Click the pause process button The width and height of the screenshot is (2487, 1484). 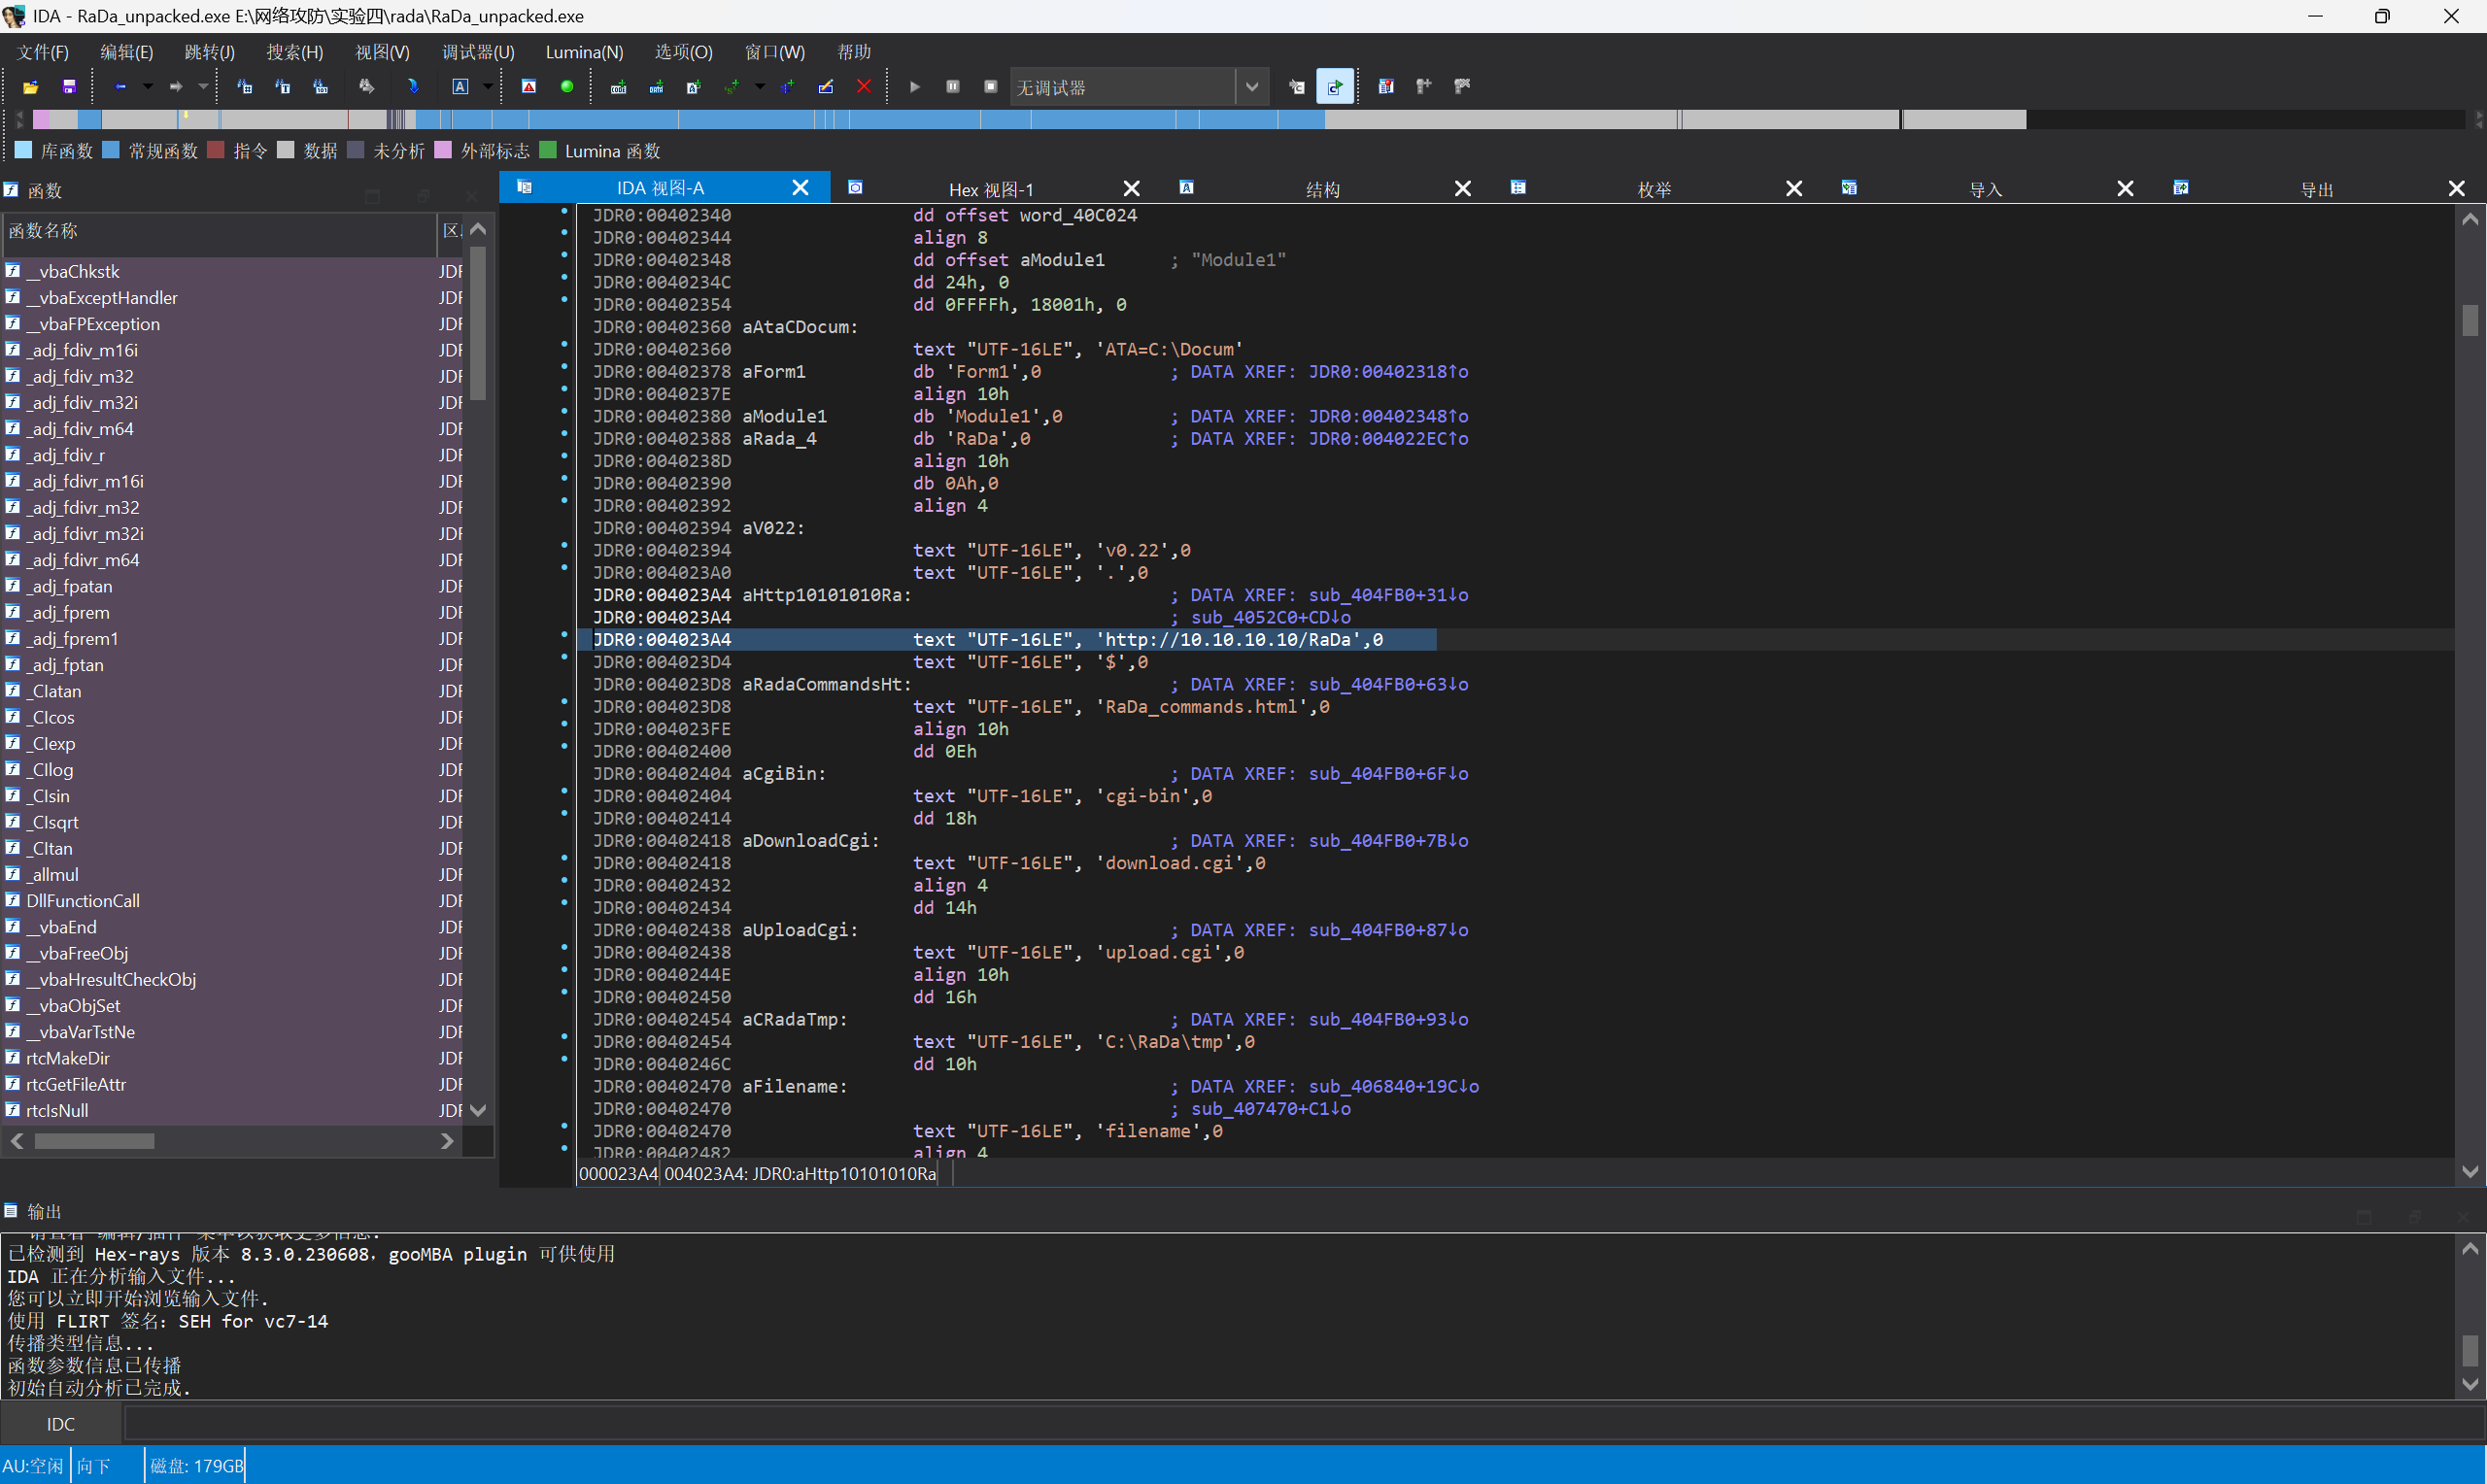[x=953, y=87]
